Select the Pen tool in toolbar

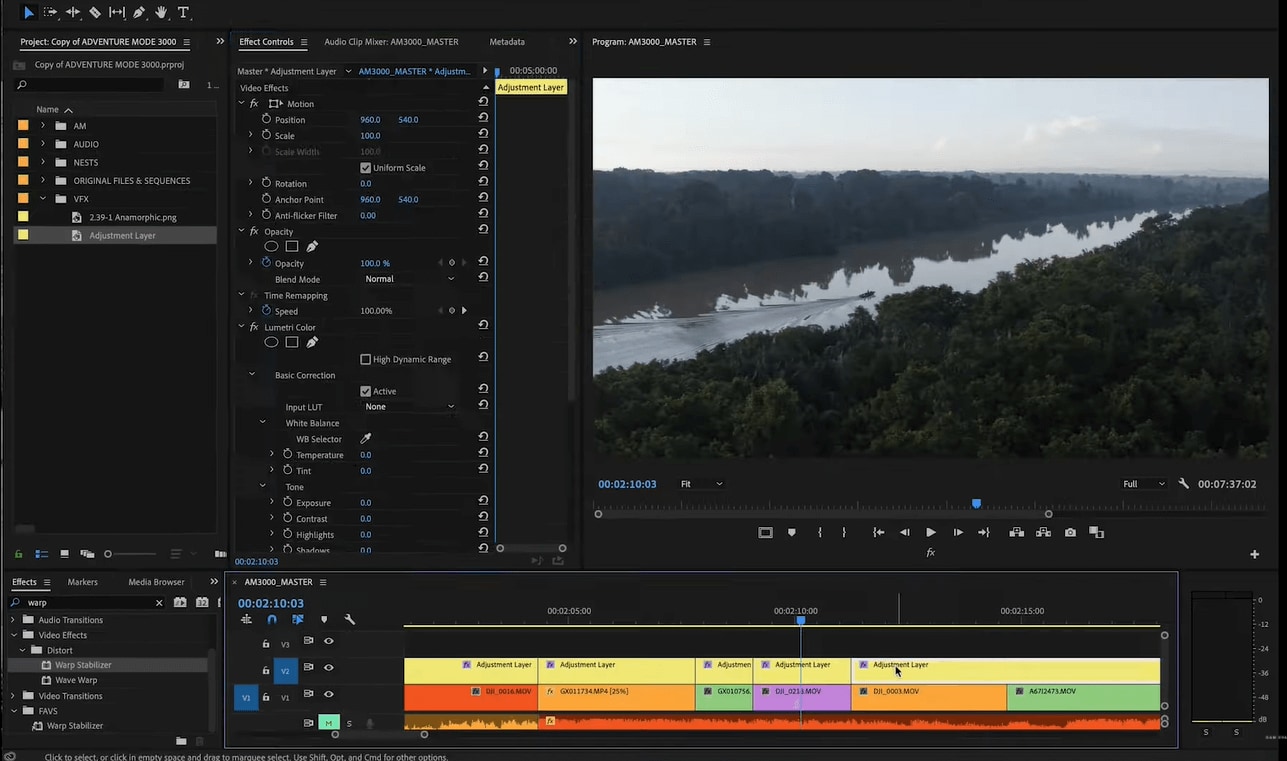tap(139, 12)
